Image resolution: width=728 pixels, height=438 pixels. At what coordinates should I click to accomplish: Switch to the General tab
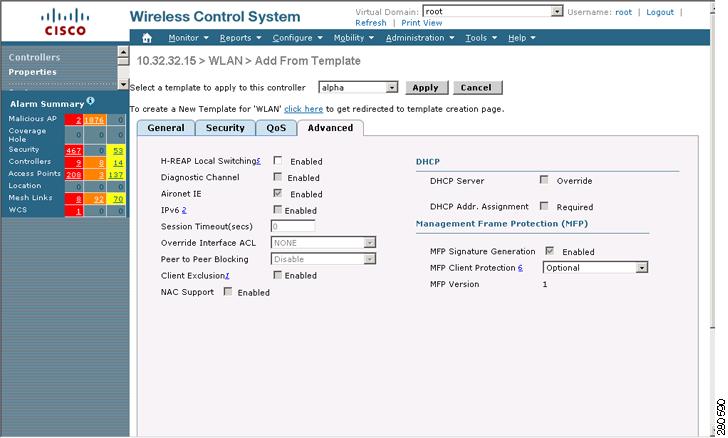pyautogui.click(x=166, y=128)
